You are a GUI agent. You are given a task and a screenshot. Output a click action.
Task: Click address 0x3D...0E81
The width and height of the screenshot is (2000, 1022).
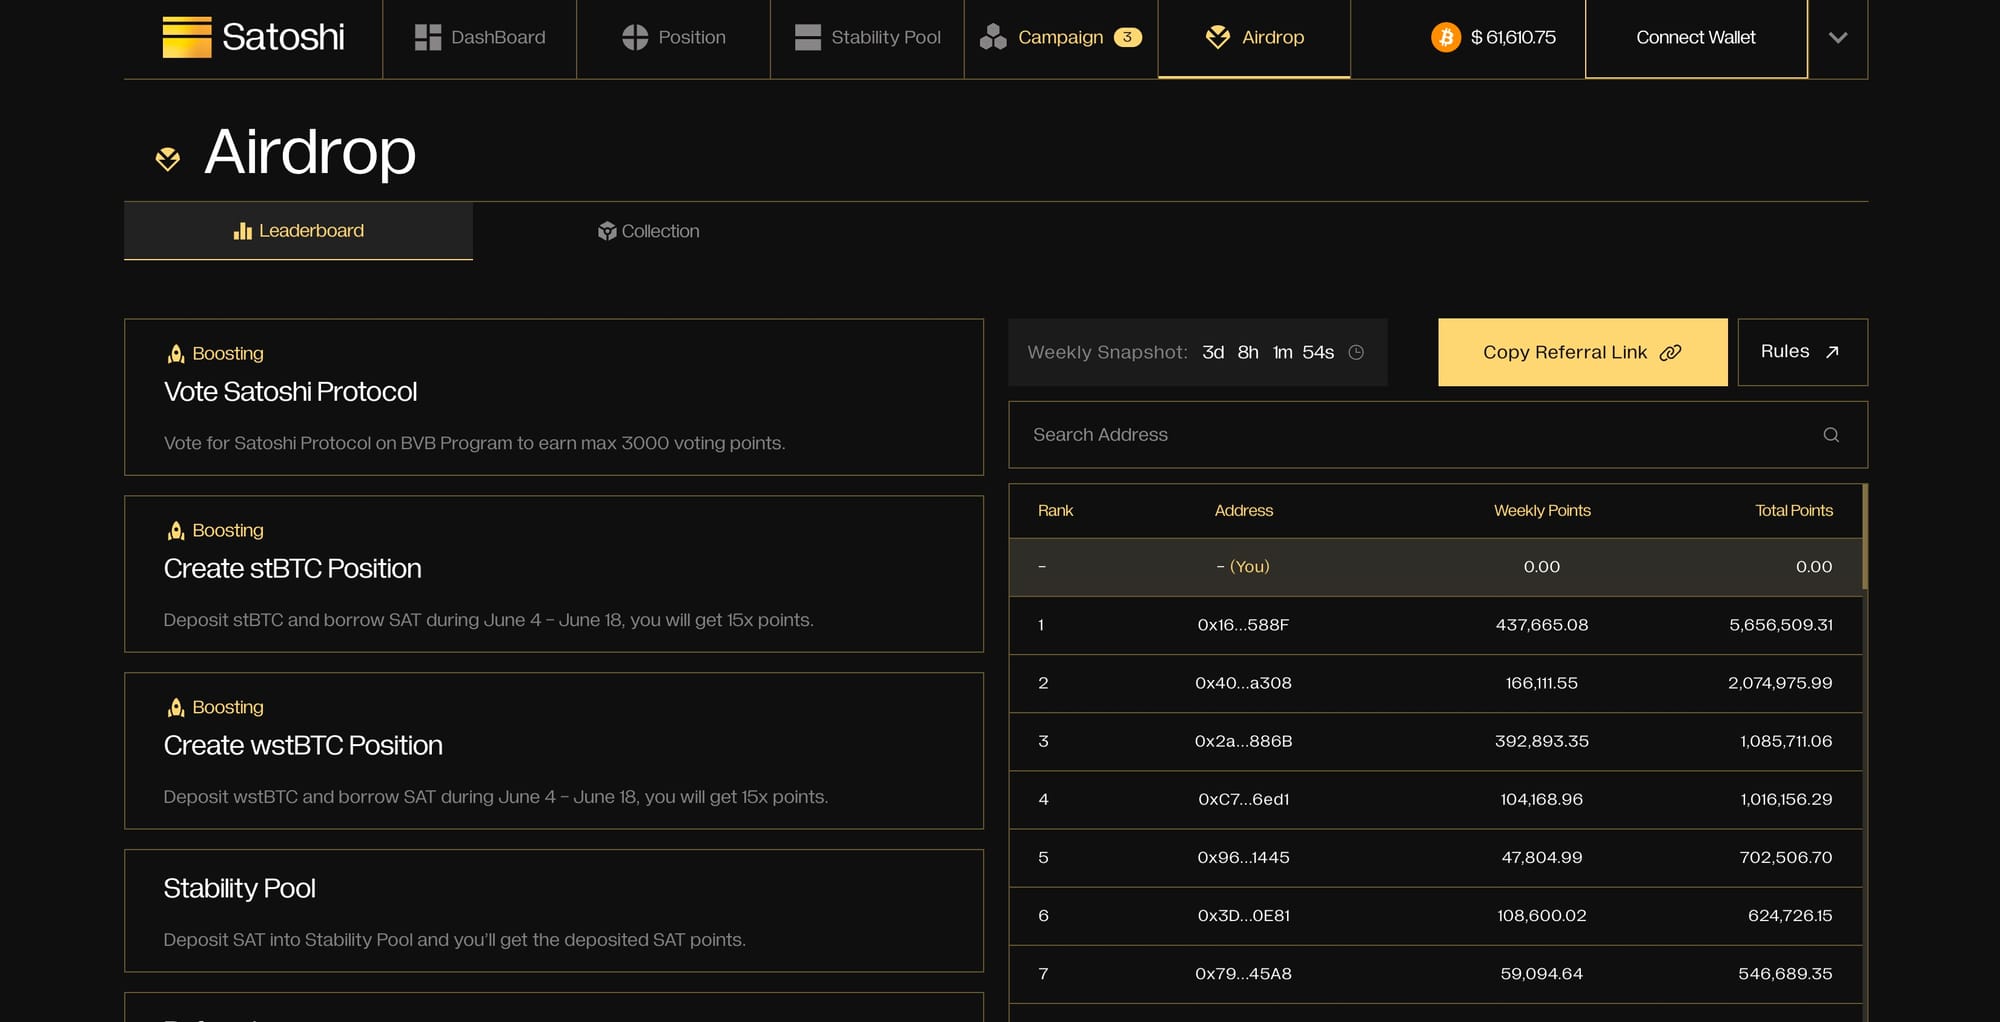point(1243,915)
